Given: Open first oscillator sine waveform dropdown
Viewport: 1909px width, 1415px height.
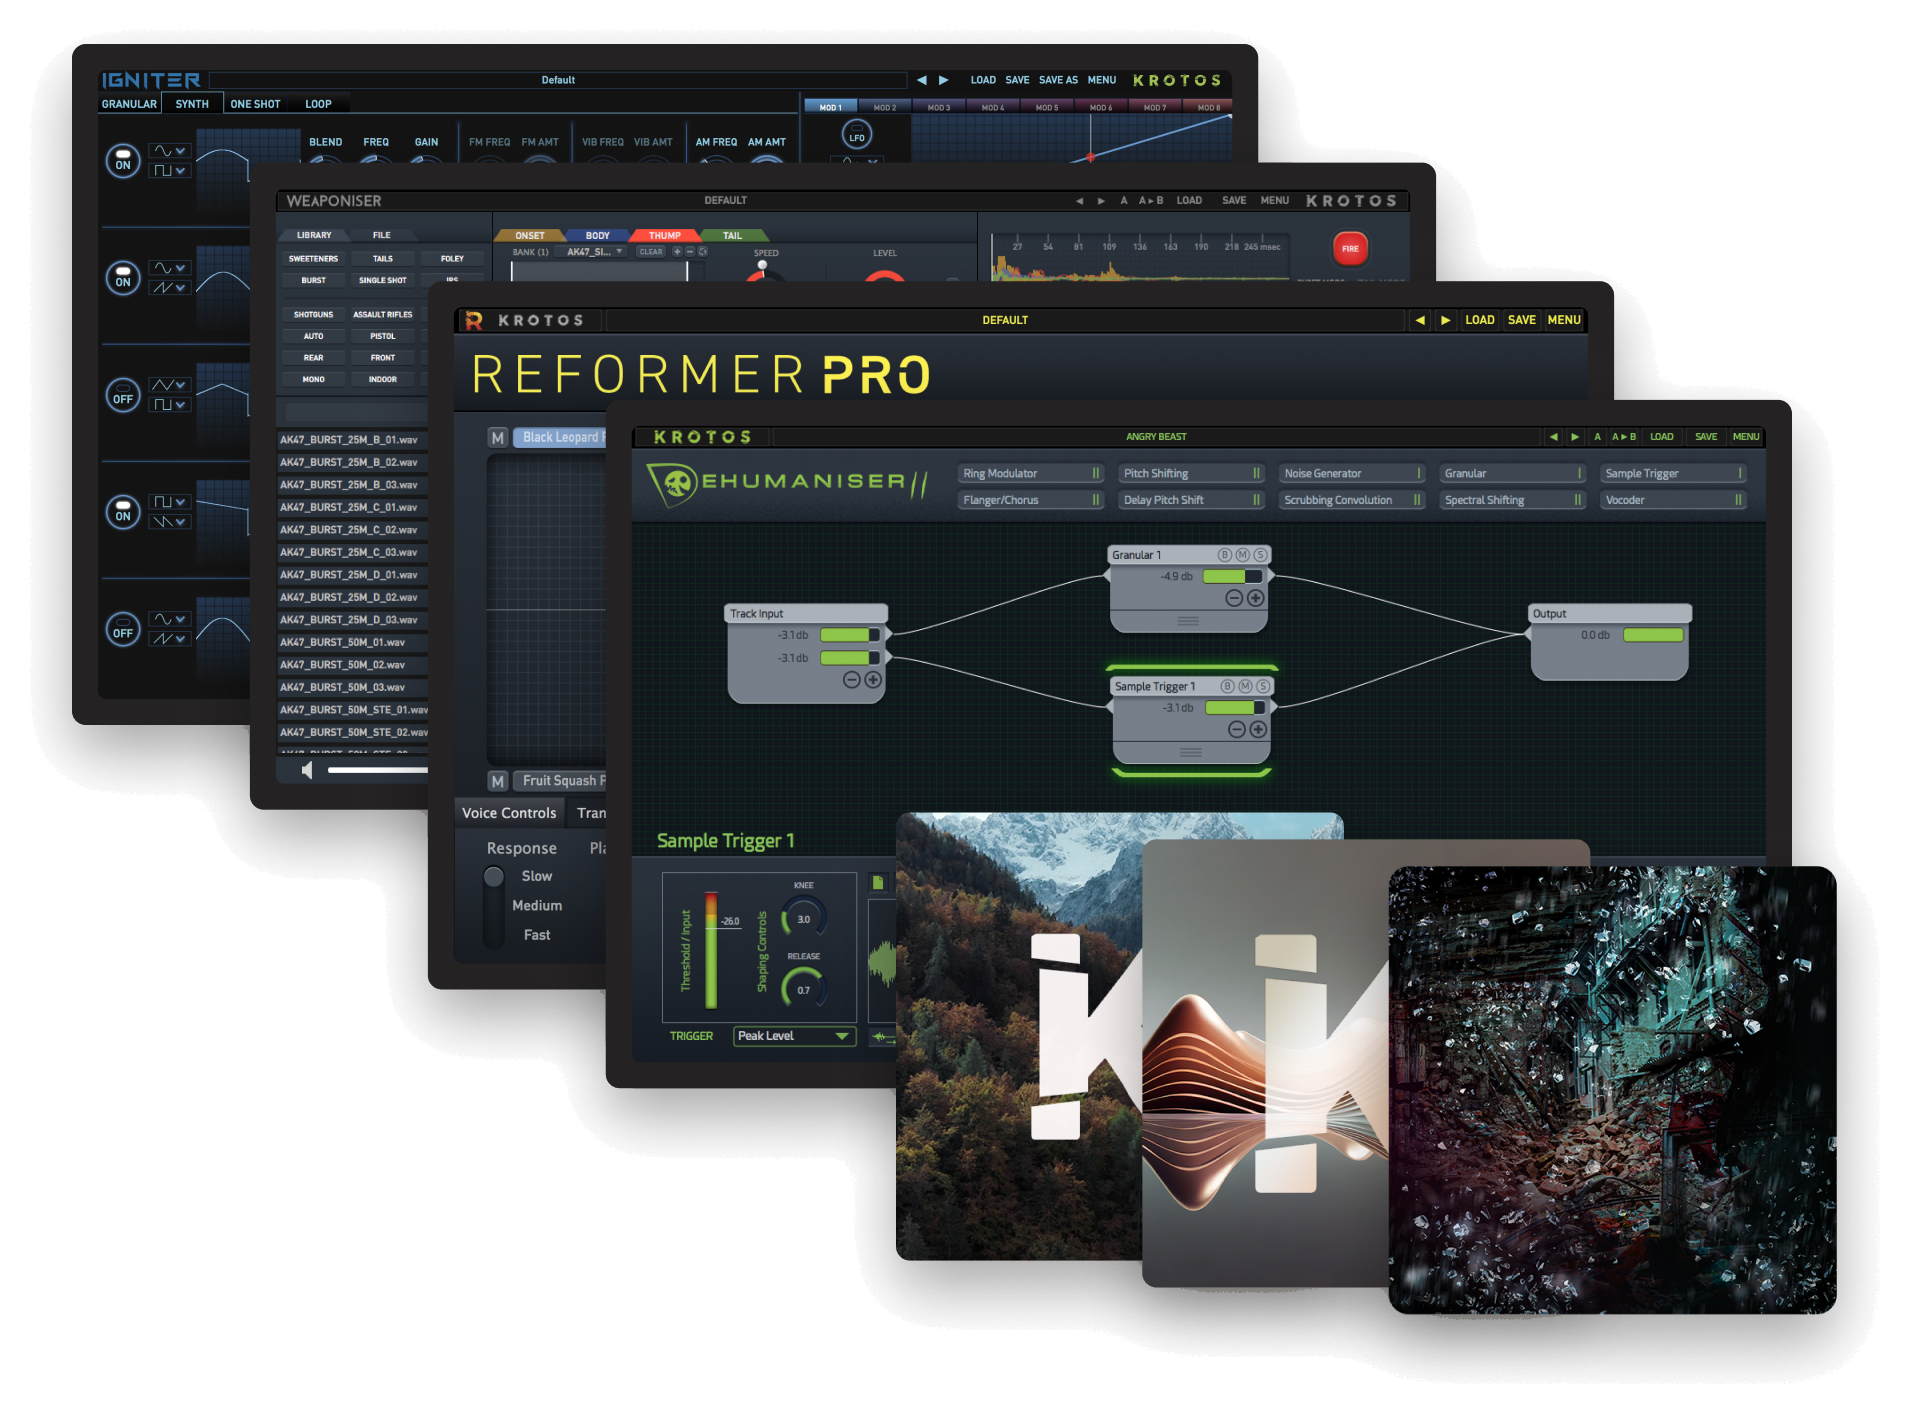Looking at the screenshot, I should tap(169, 151).
